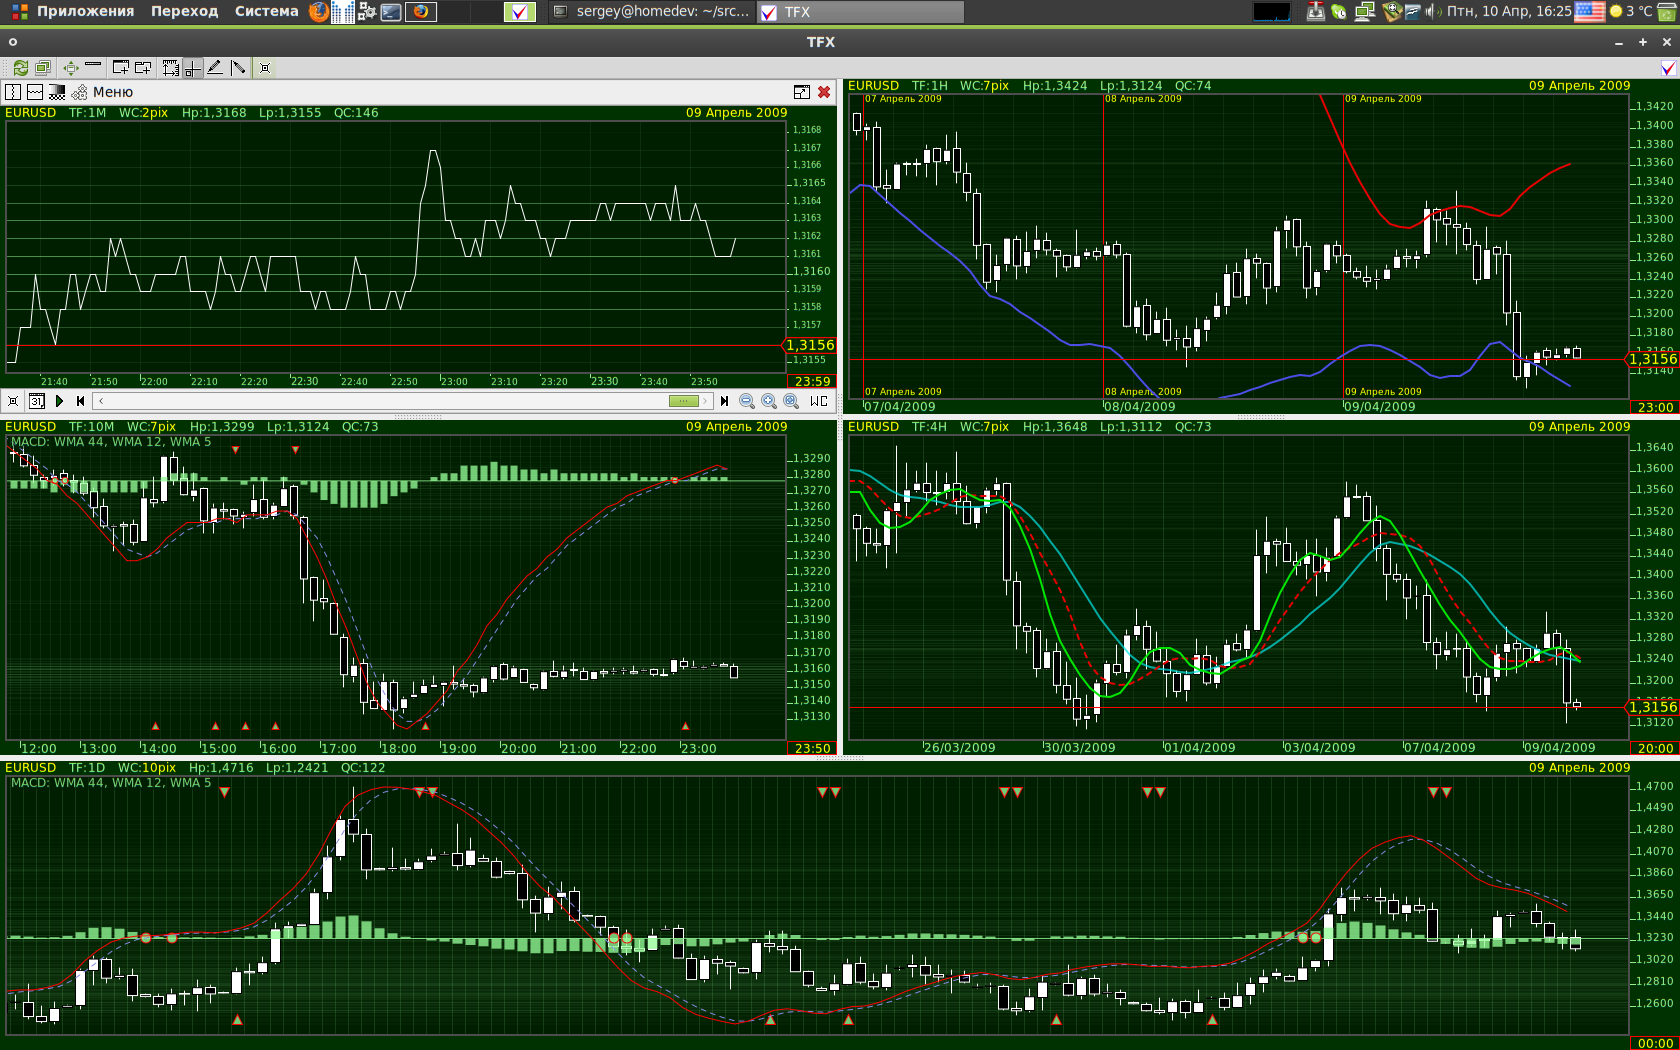
Task: Jump to chart start button
Action: (80, 401)
